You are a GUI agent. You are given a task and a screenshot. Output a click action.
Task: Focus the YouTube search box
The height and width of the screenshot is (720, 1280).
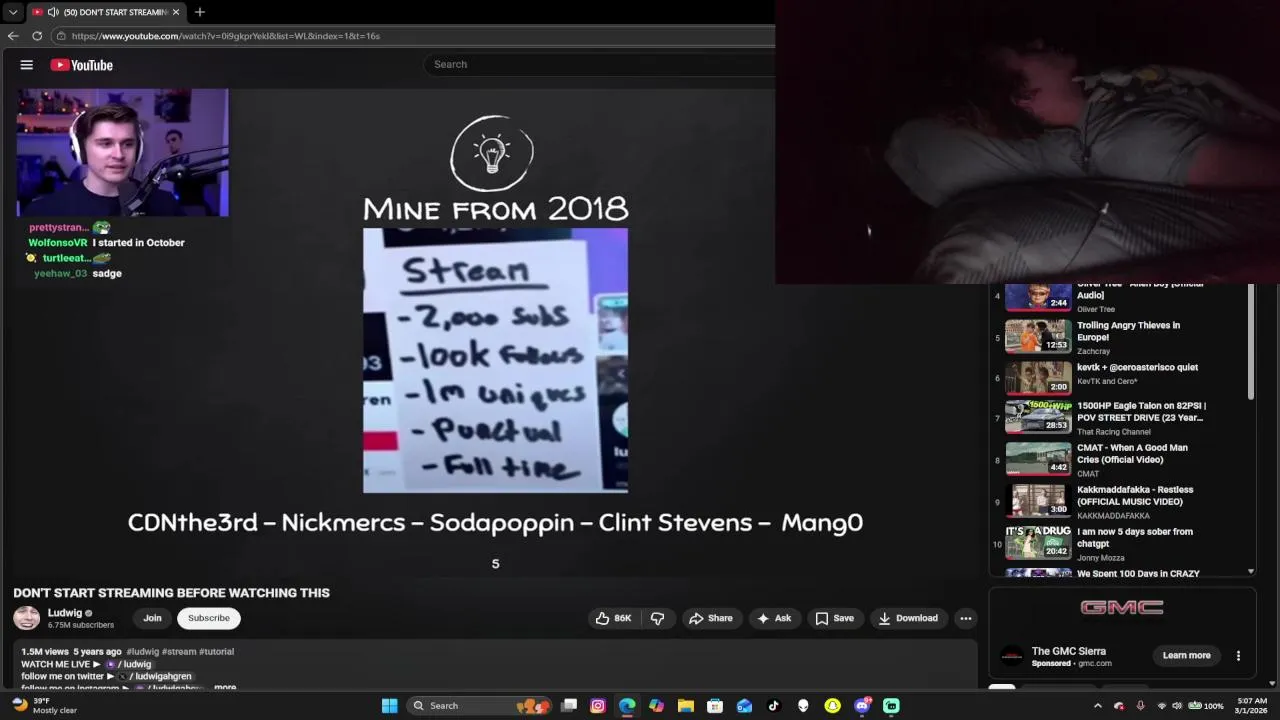tap(600, 64)
